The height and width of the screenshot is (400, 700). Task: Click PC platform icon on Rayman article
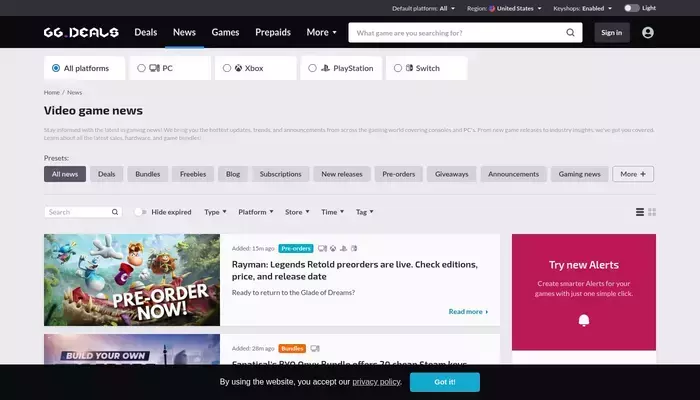pyautogui.click(x=322, y=248)
